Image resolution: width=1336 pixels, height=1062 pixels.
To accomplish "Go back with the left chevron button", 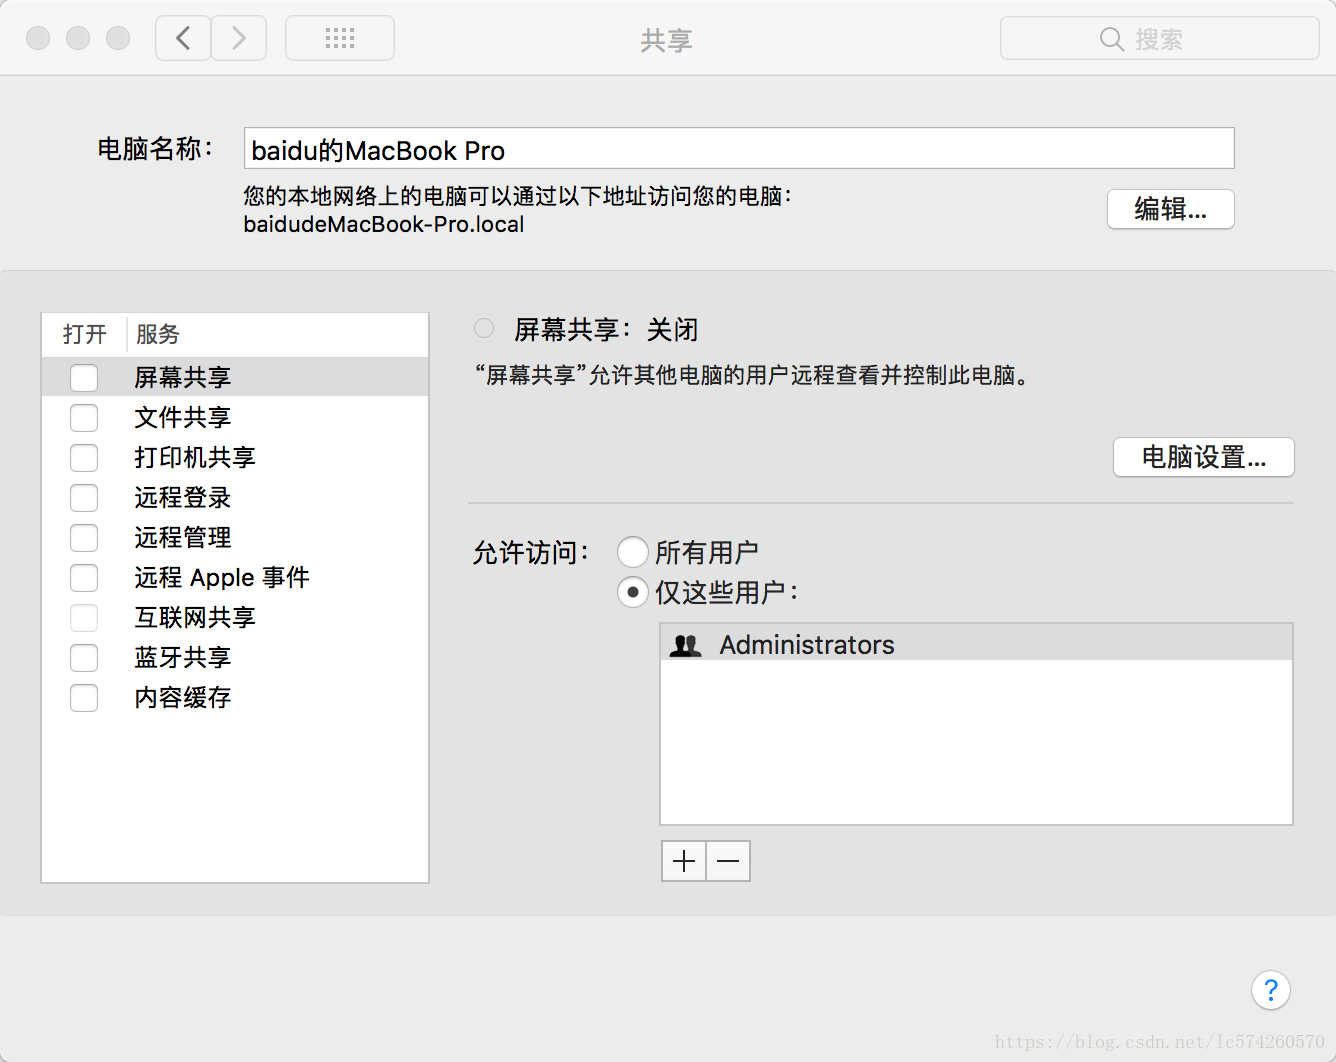I will pyautogui.click(x=183, y=39).
